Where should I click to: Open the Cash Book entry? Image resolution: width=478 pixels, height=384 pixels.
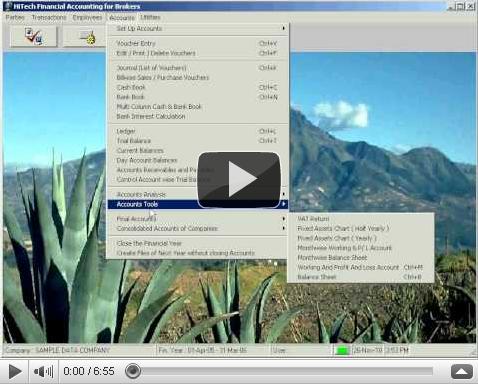198,87
